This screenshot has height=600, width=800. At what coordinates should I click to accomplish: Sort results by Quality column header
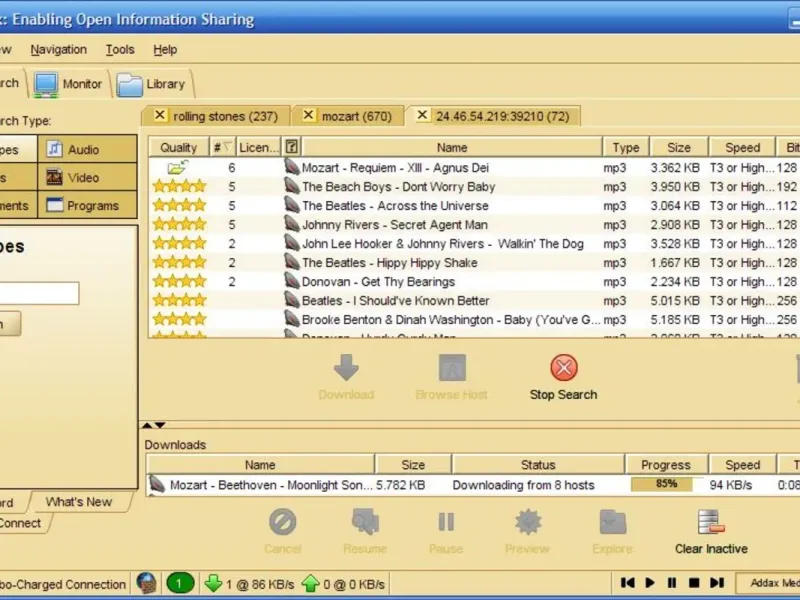178,147
